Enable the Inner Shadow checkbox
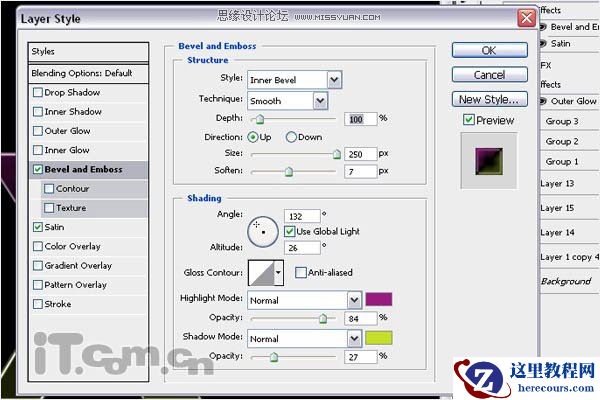 pos(38,112)
